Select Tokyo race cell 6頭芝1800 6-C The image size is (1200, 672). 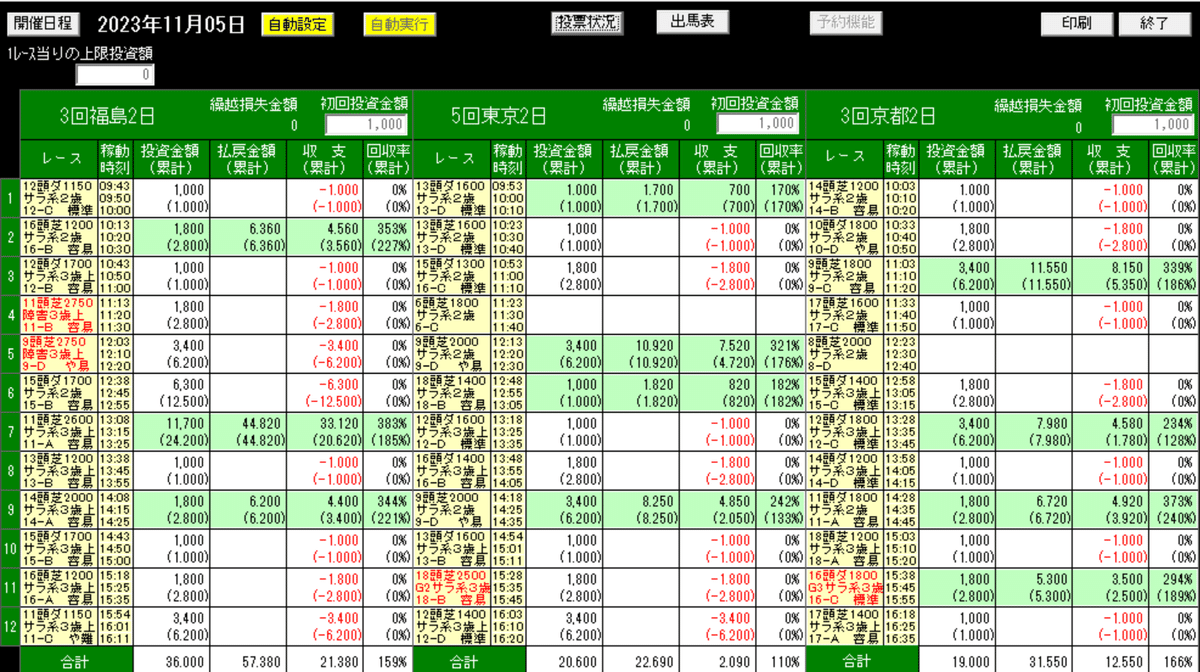pos(451,314)
